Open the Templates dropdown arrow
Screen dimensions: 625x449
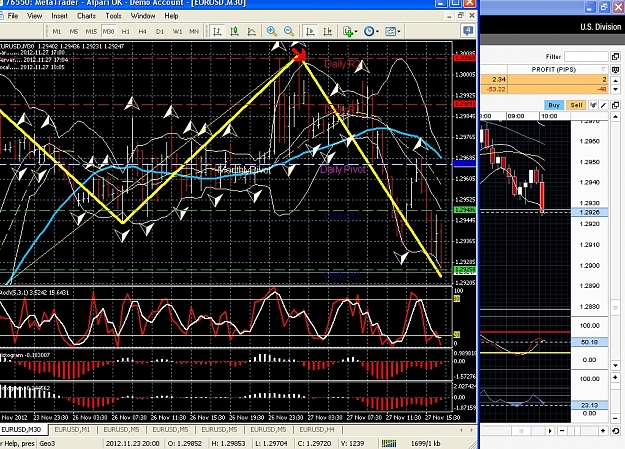coord(398,32)
